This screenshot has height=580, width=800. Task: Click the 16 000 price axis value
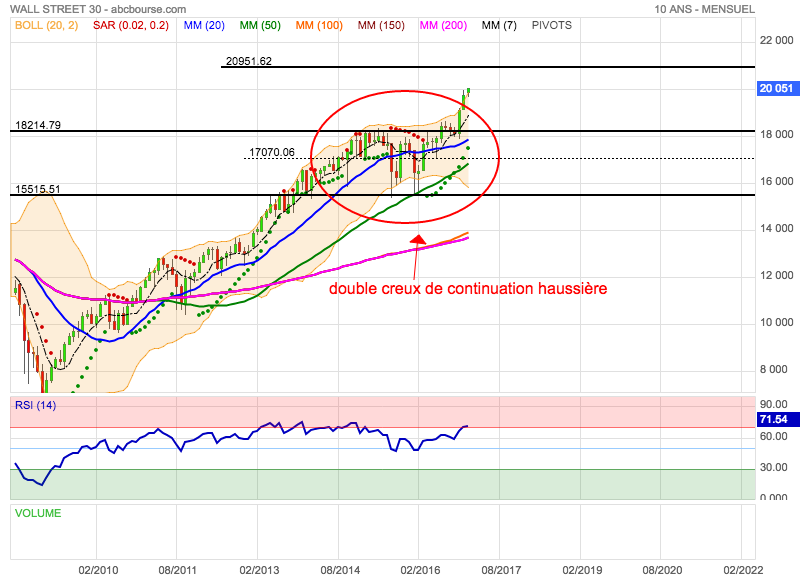tap(777, 182)
